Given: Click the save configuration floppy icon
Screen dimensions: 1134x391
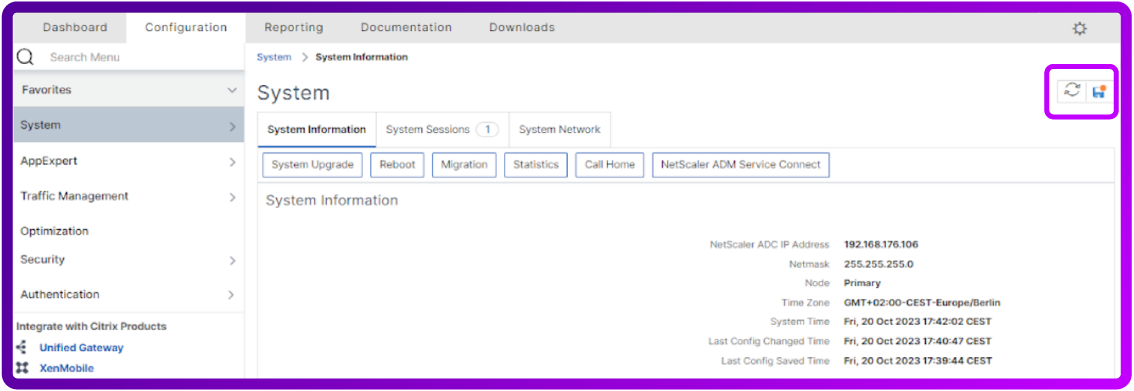Looking at the screenshot, I should click(1099, 91).
